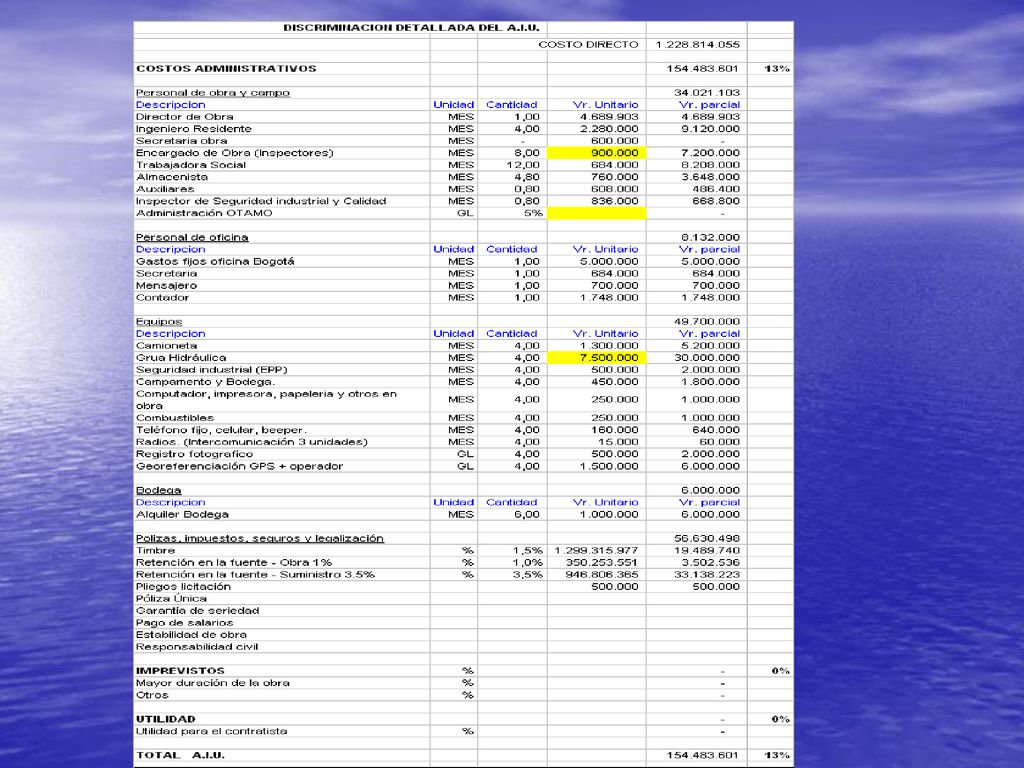Select "Inspector de Seguridad industrial y Calidad"

point(261,201)
